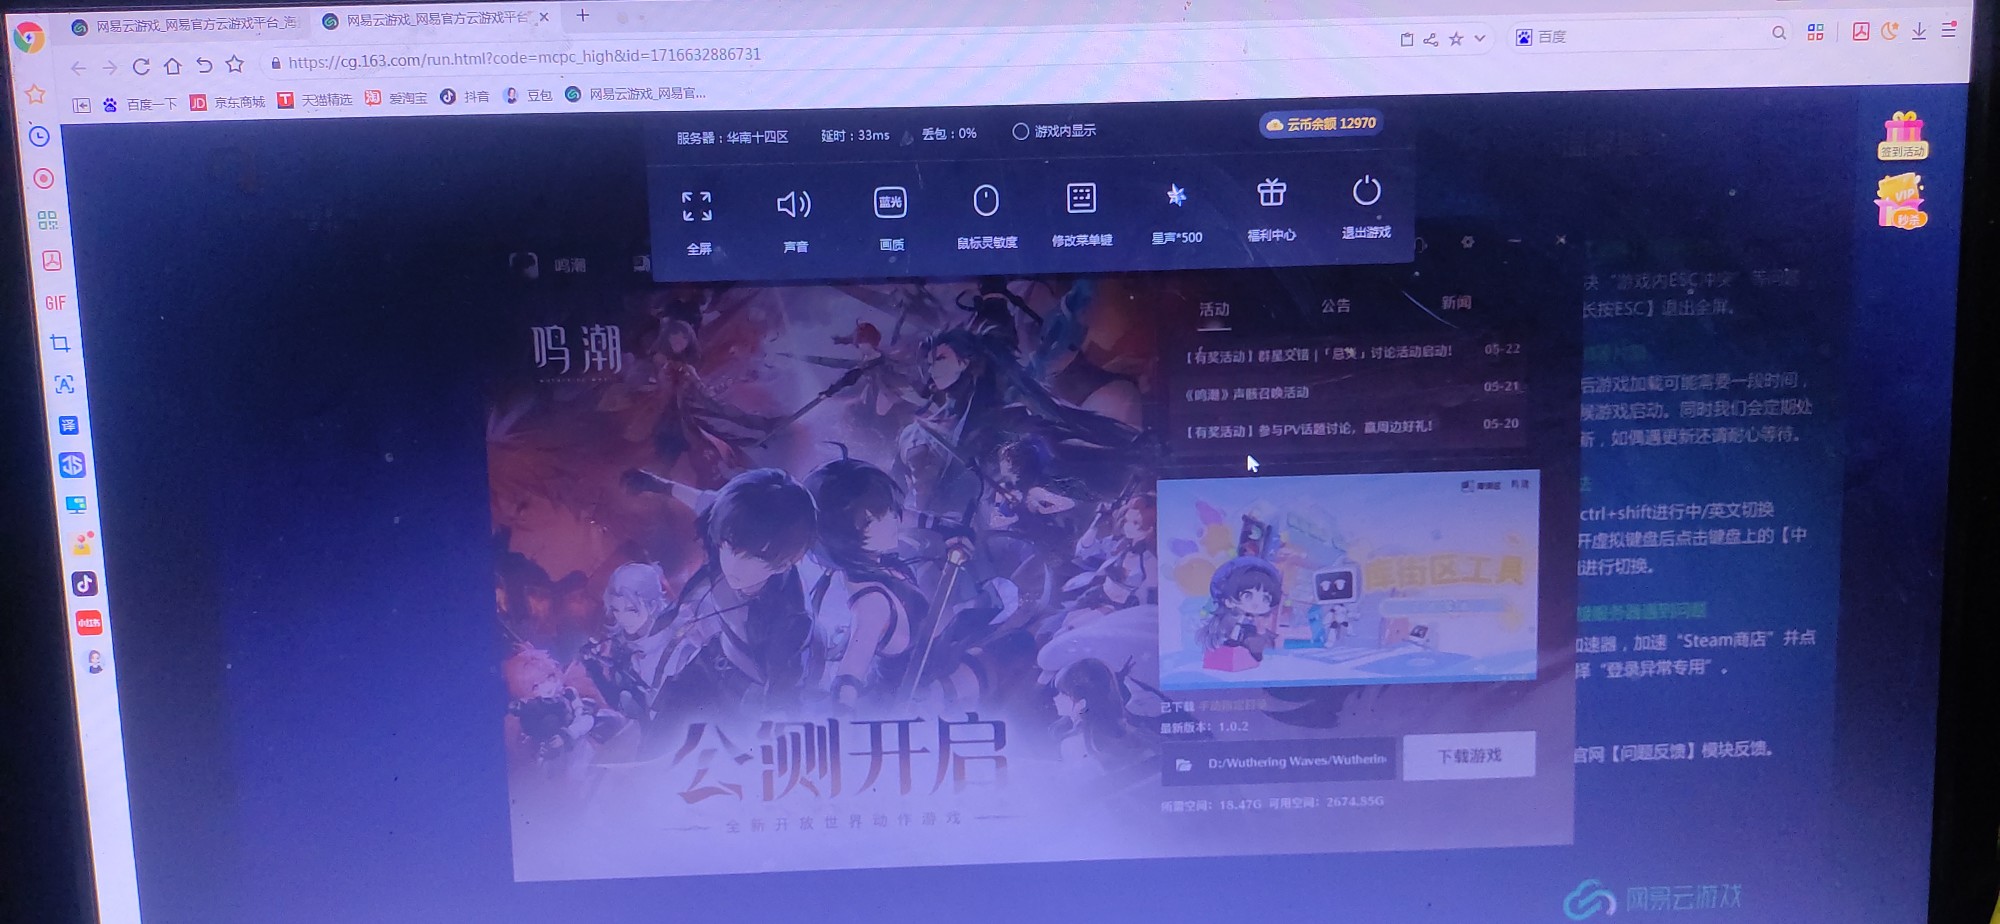
Task: Switch to the 公告 tab in launcher
Action: [x=1335, y=306]
